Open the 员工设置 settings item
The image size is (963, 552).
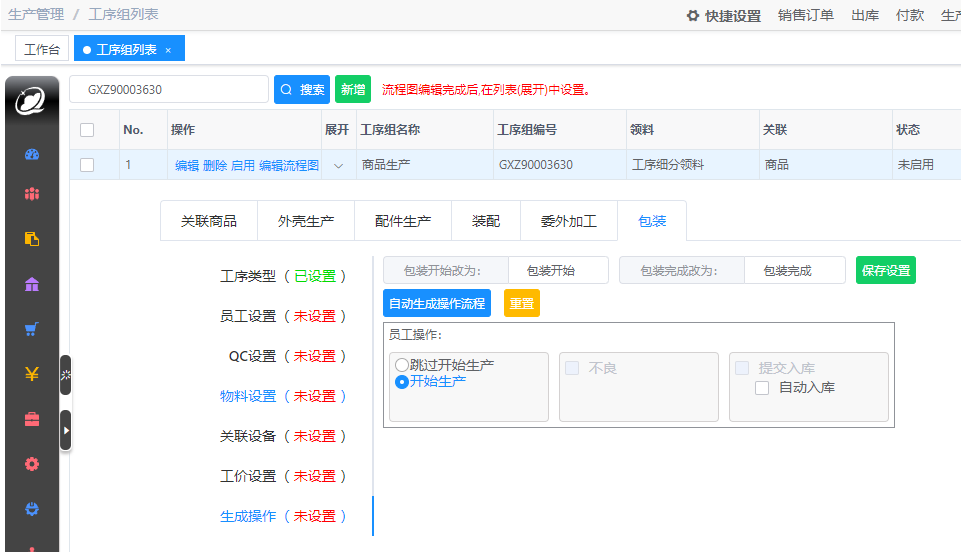(x=283, y=316)
